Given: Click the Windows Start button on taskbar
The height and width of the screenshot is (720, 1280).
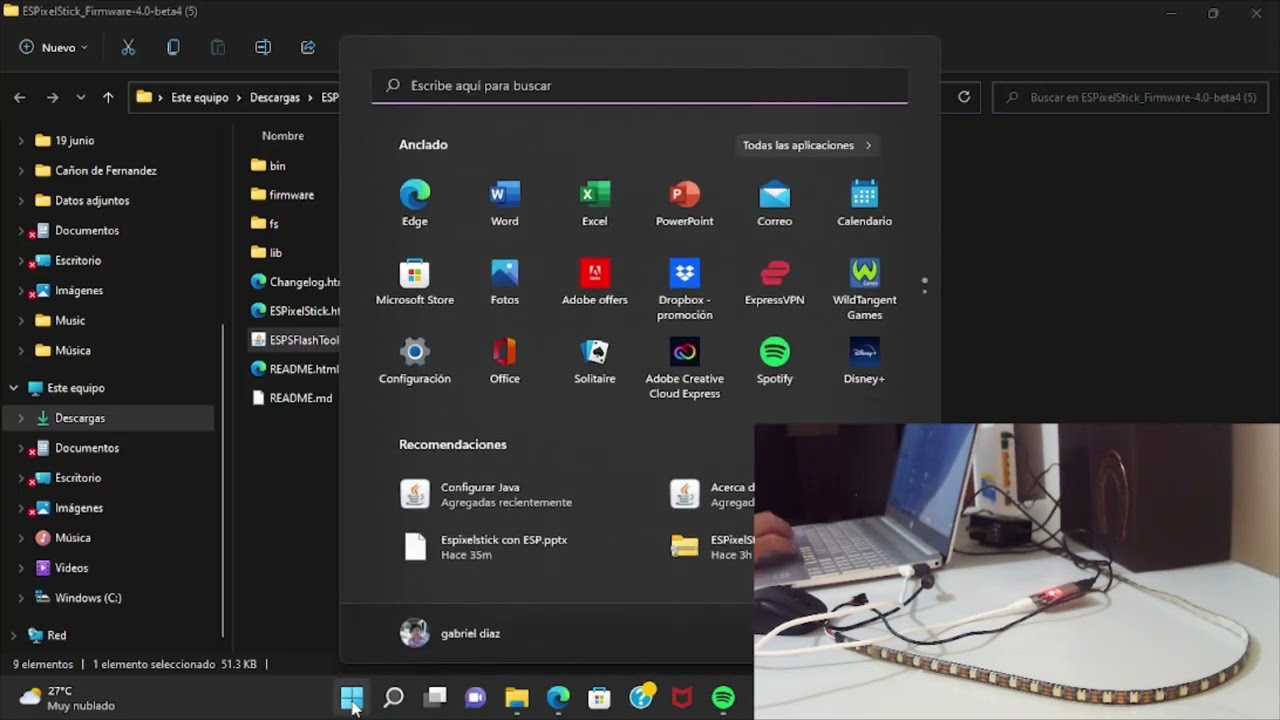Looking at the screenshot, I should (352, 698).
